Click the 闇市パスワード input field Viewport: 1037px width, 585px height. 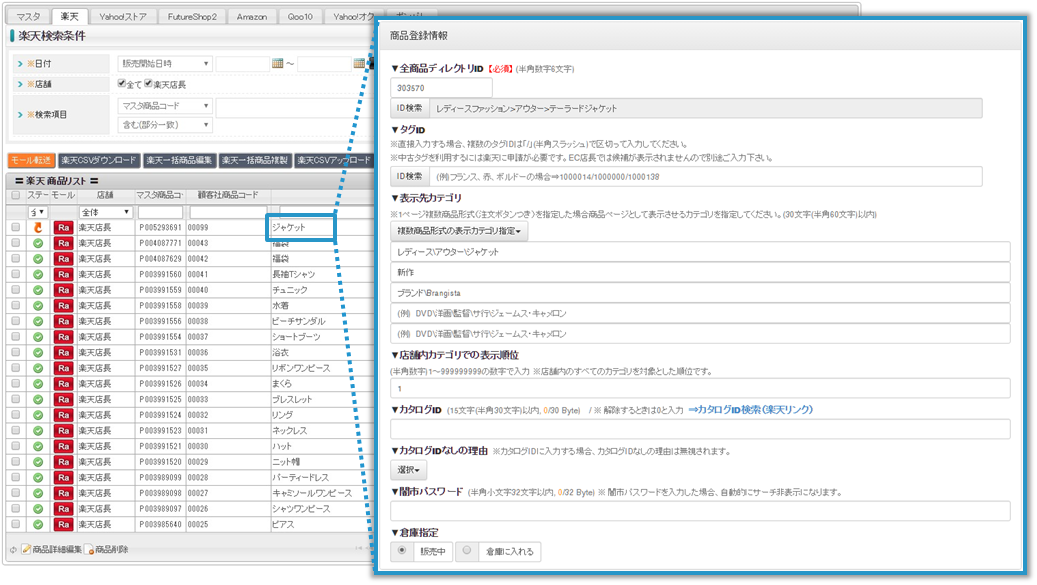(700, 511)
